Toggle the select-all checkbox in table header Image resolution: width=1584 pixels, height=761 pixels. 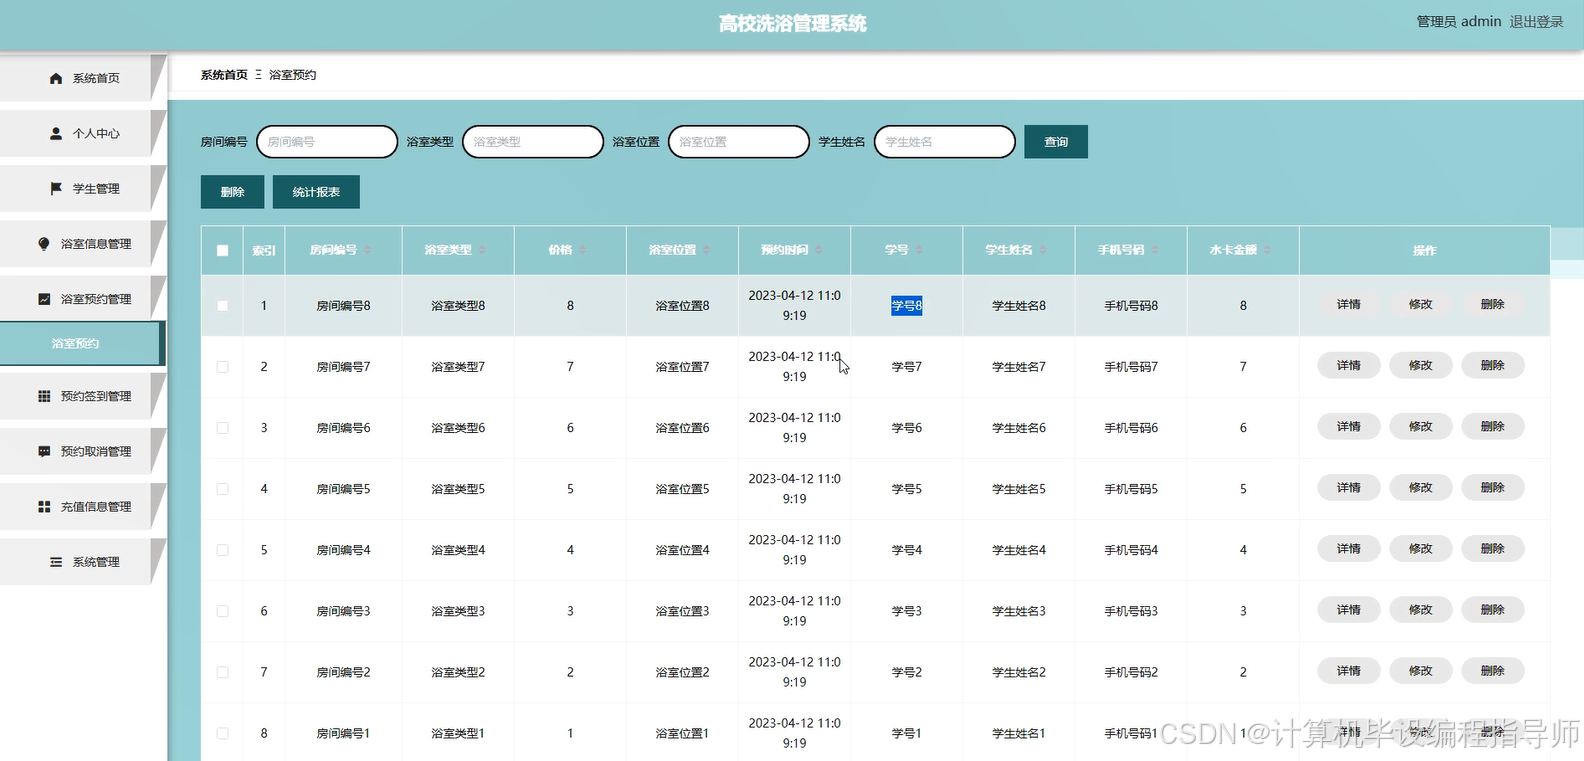(222, 251)
